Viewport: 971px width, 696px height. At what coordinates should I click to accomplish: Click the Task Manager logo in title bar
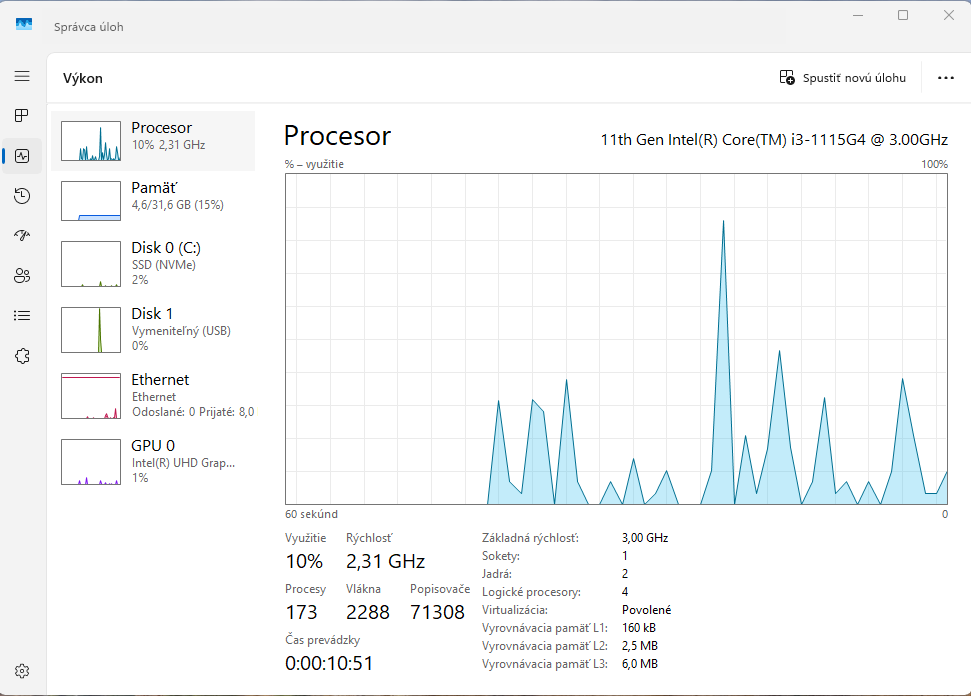pyautogui.click(x=22, y=24)
